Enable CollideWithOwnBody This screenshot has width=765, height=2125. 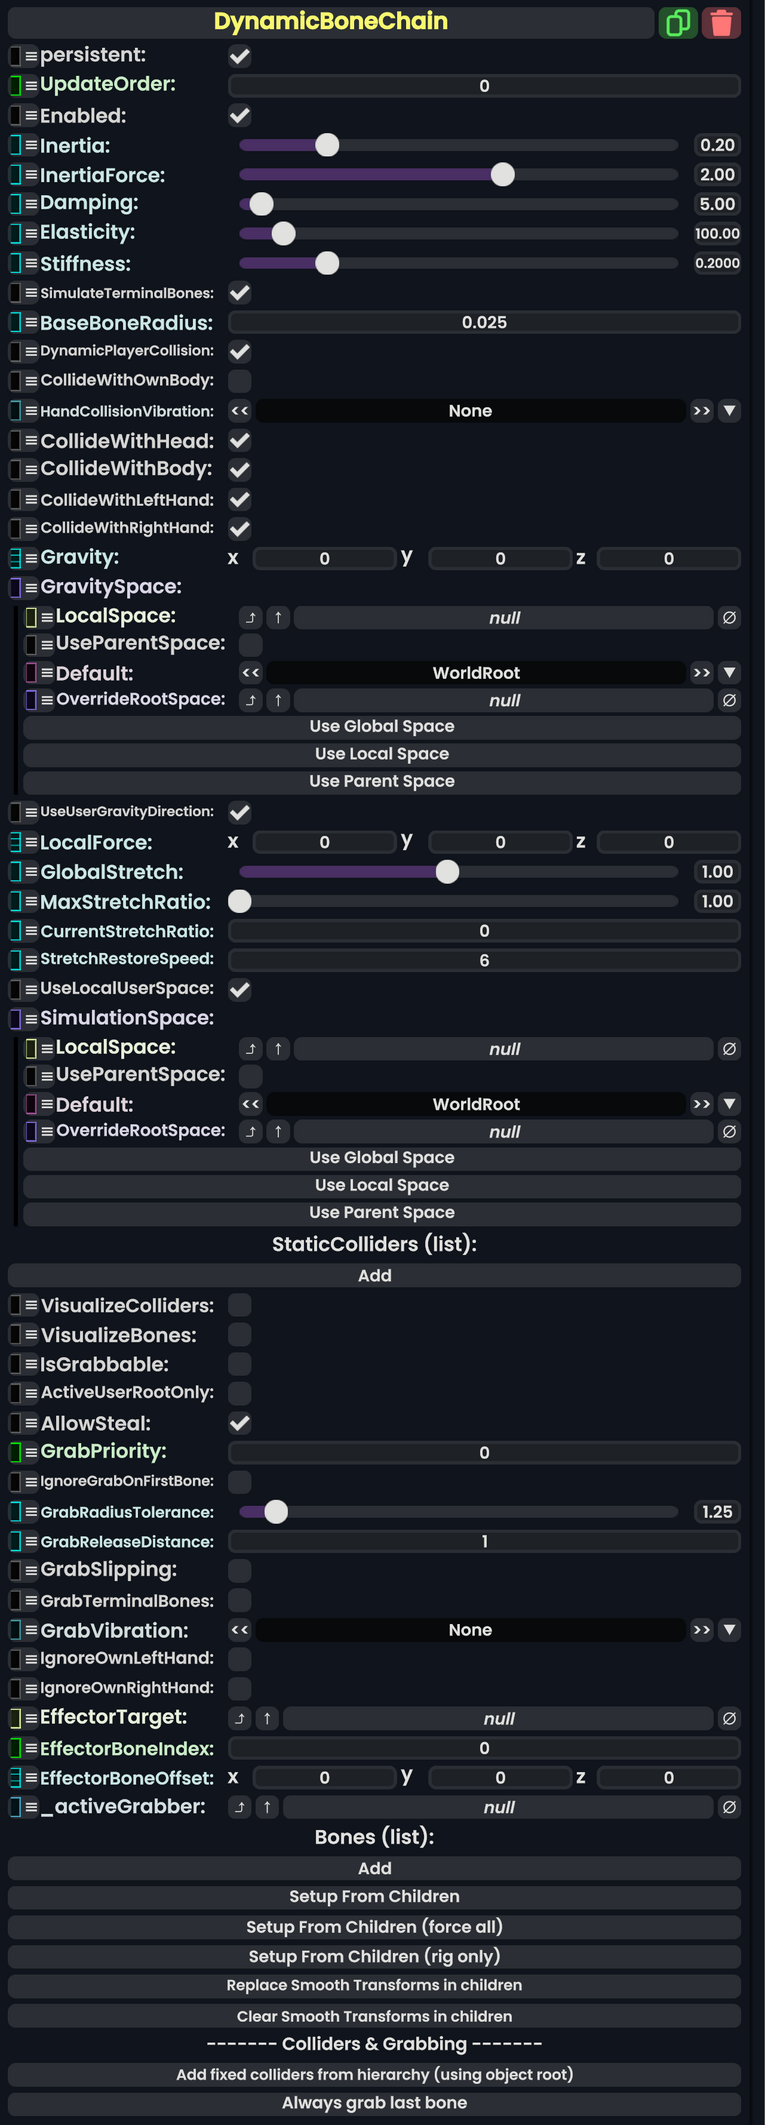[238, 380]
